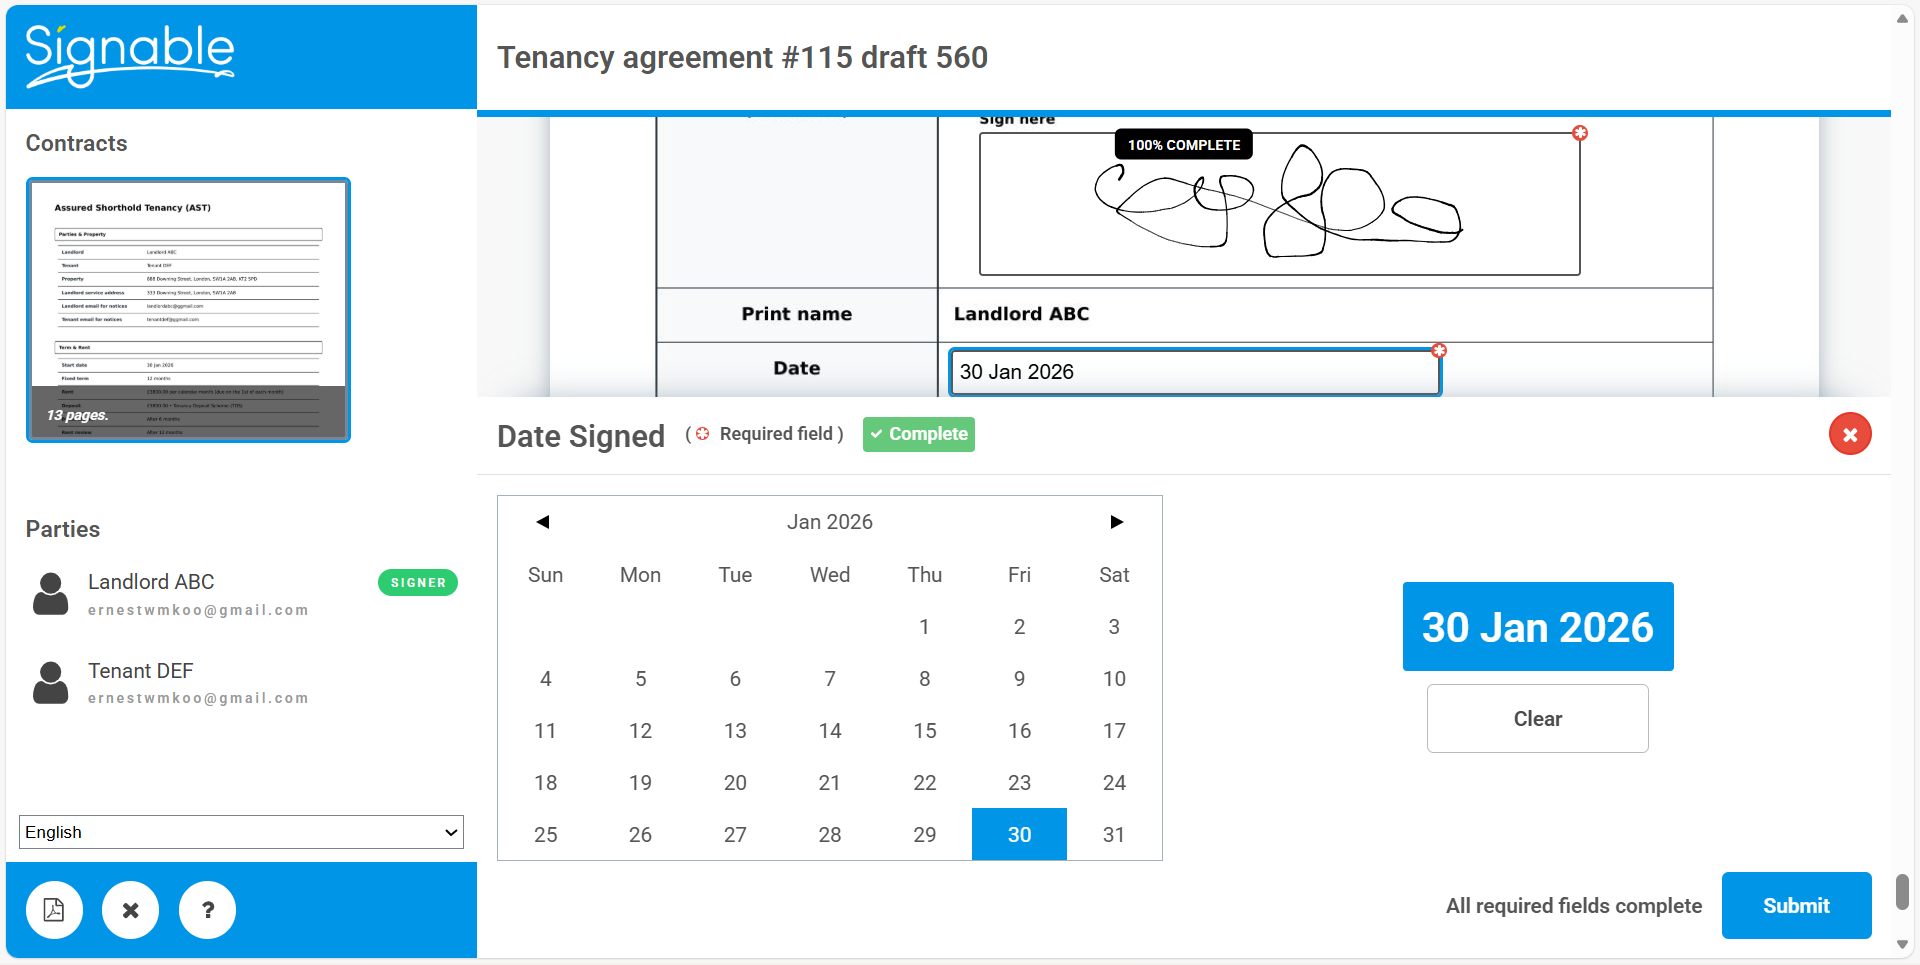Viewport: 1920px width, 965px height.
Task: Click the green Complete badge
Action: coord(918,434)
